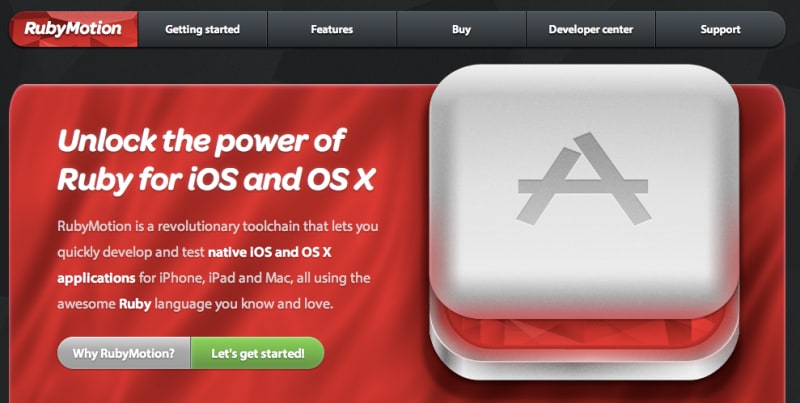Image resolution: width=800 pixels, height=403 pixels.
Task: Click the bold 'Ruby' word in the description
Action: [135, 305]
